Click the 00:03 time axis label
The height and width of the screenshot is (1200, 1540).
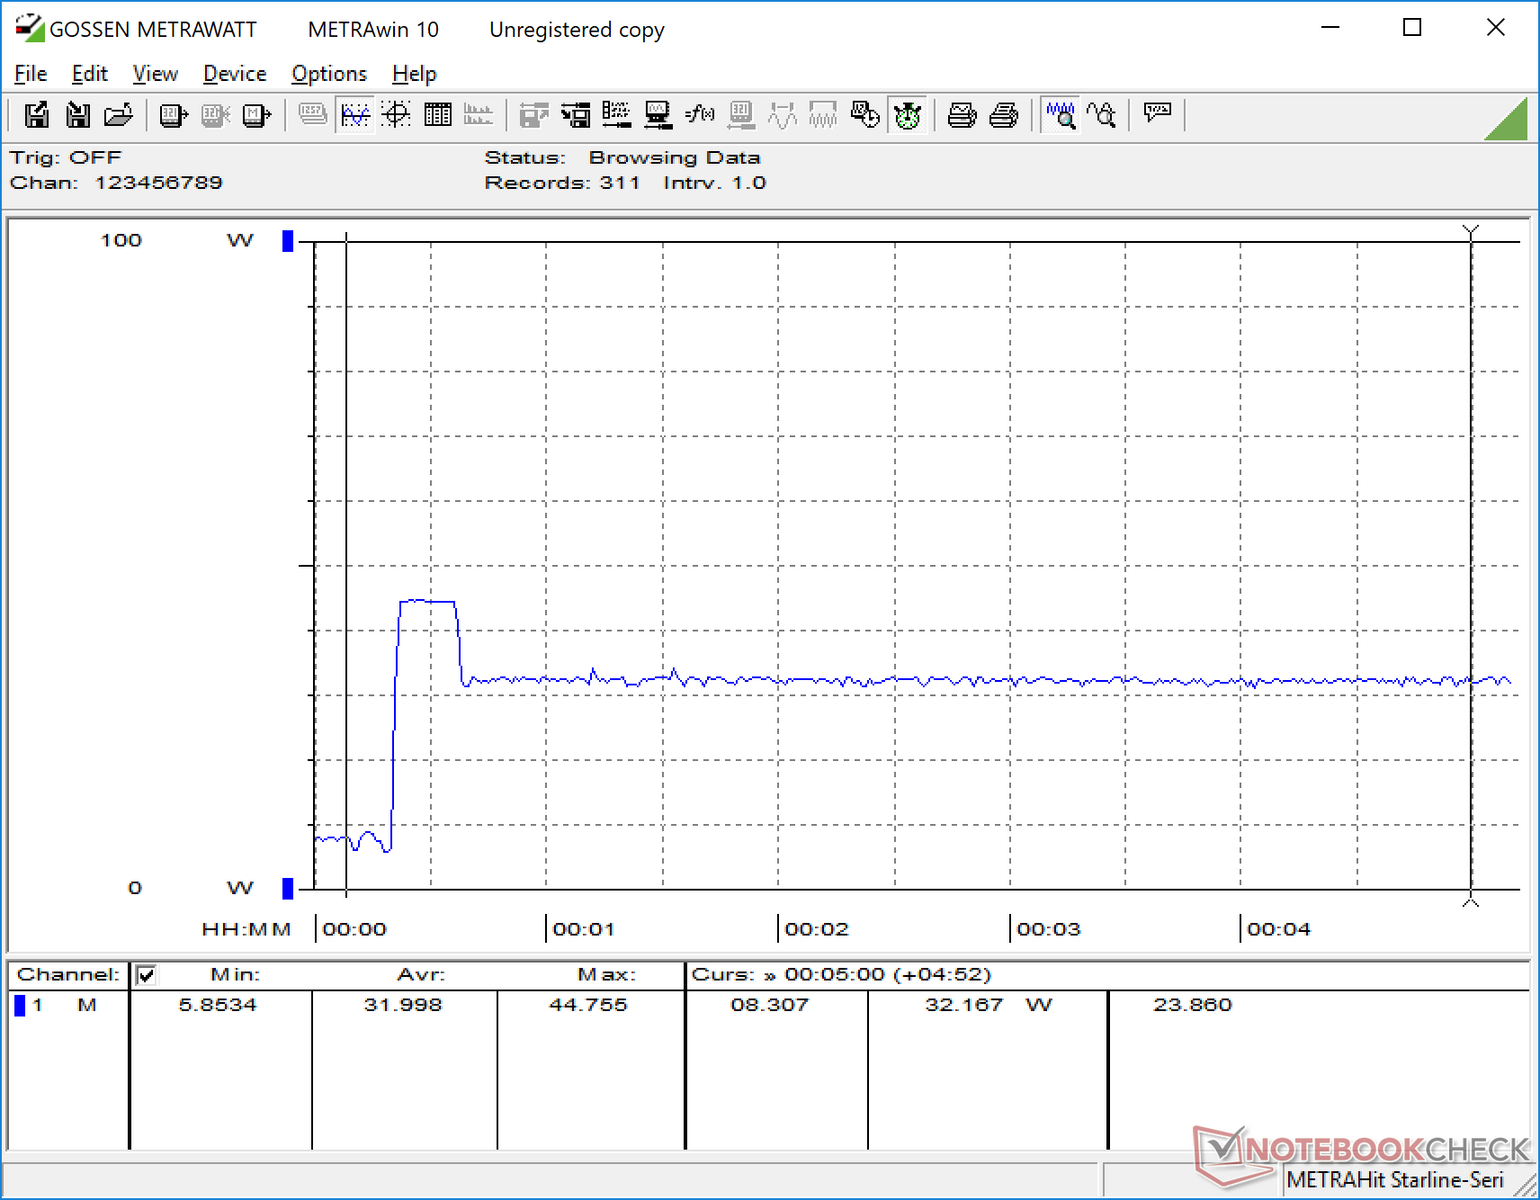coord(1048,929)
